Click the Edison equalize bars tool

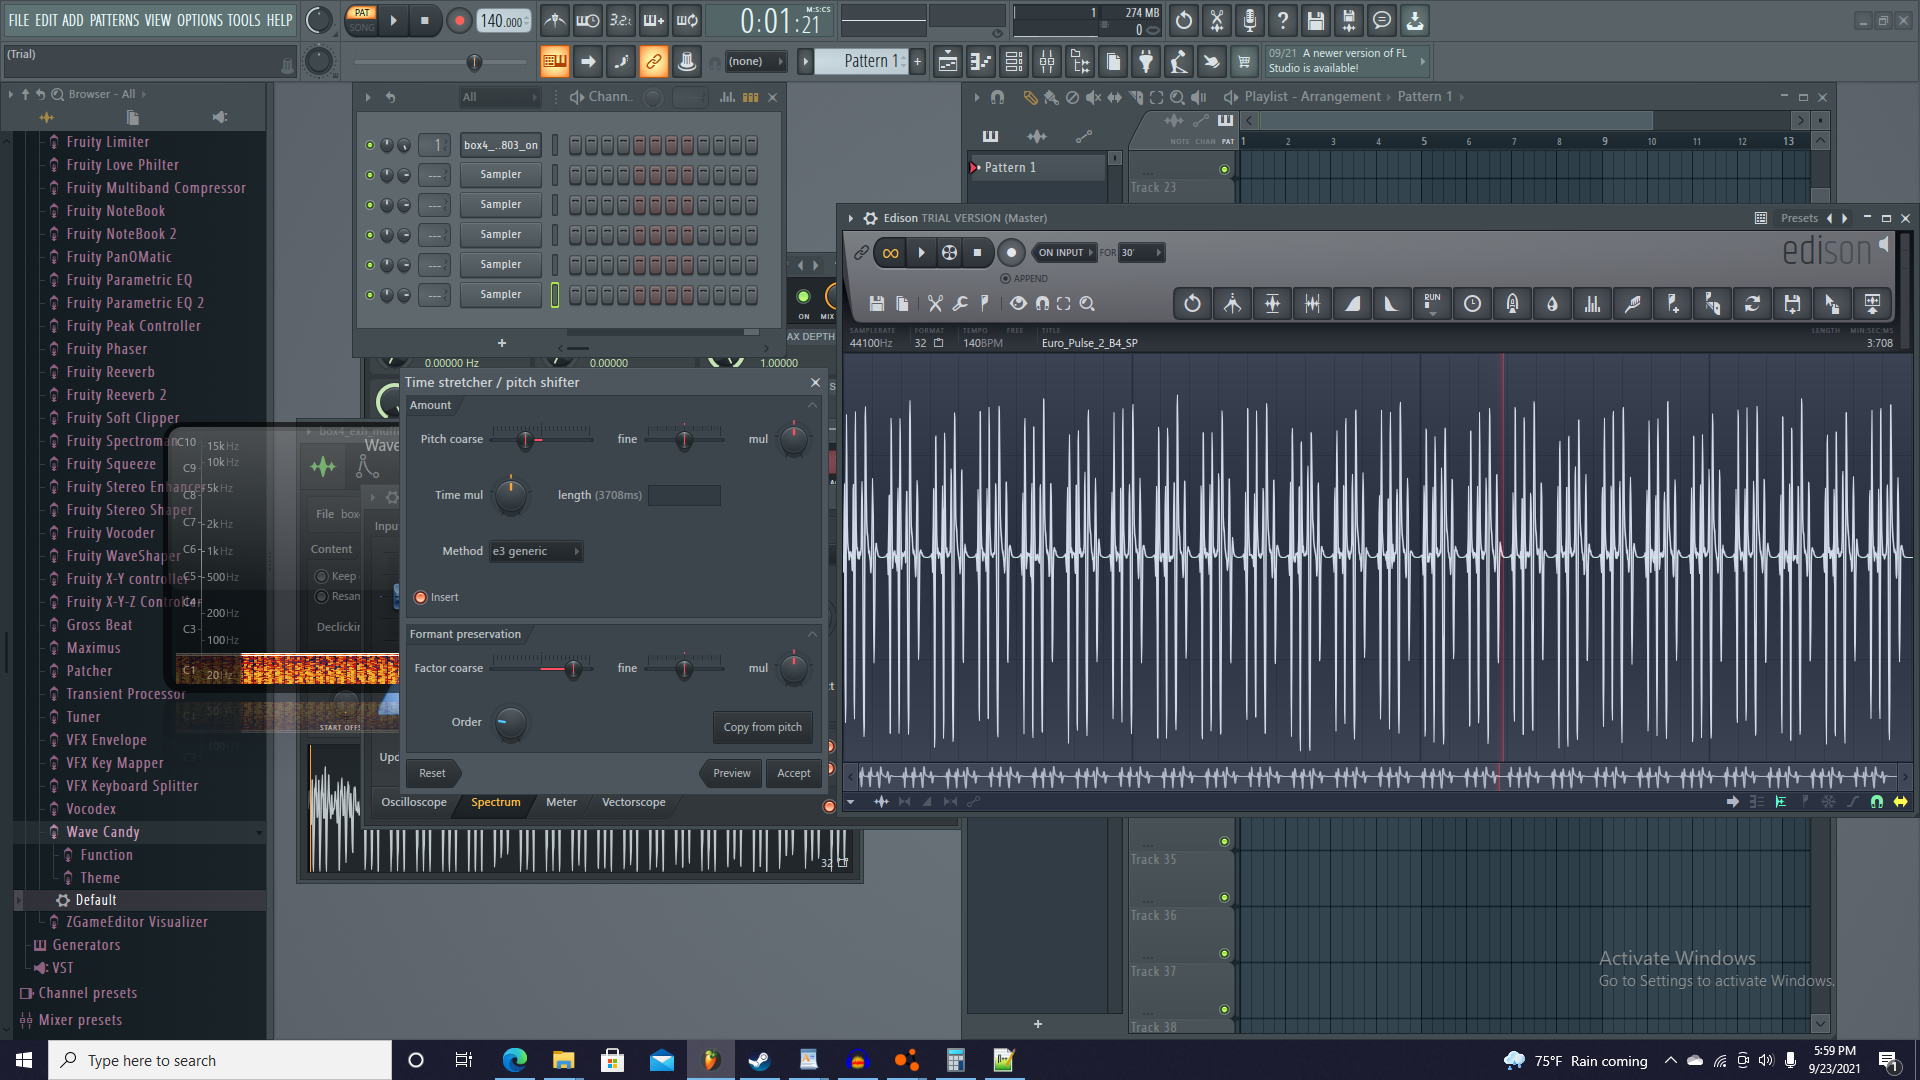(1592, 304)
